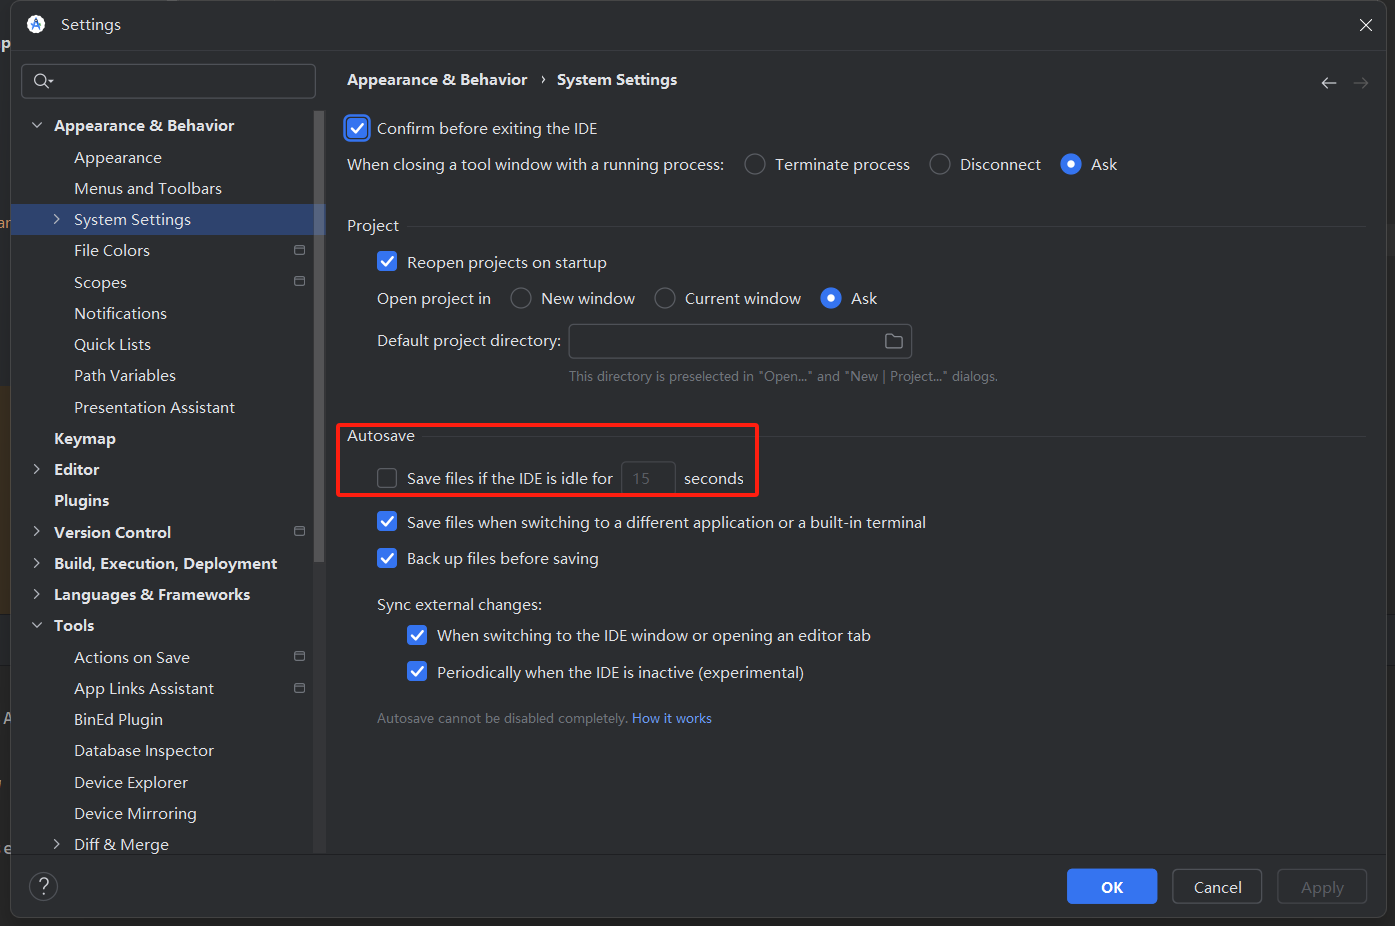Click the folder browse icon for project directory
This screenshot has height=926, width=1395.
tap(893, 342)
